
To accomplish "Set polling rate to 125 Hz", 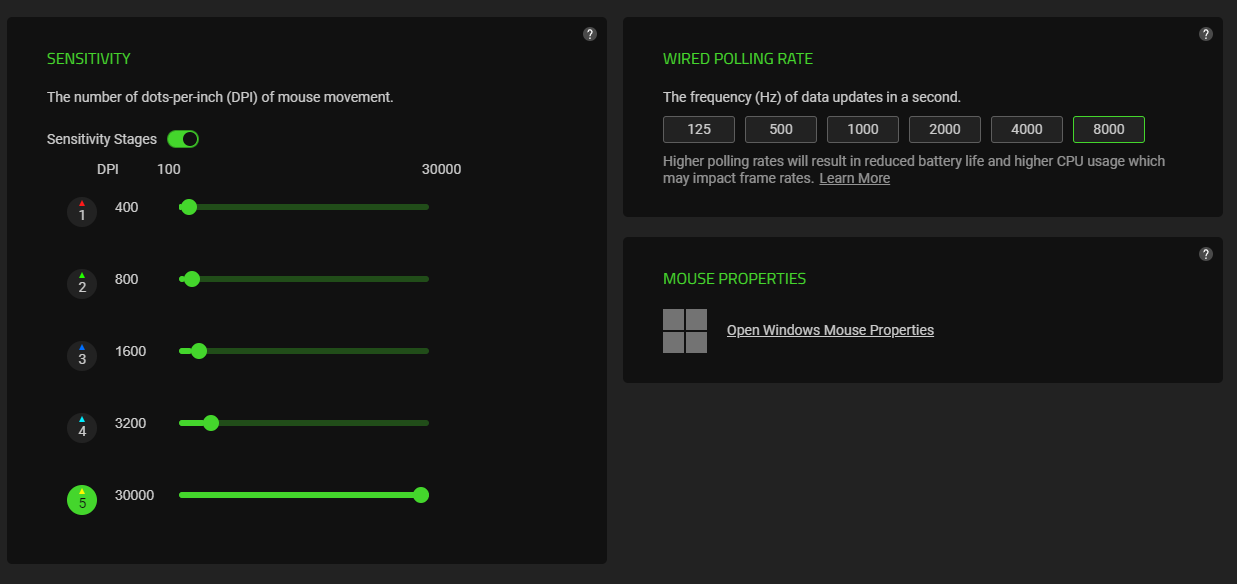I will pyautogui.click(x=699, y=129).
